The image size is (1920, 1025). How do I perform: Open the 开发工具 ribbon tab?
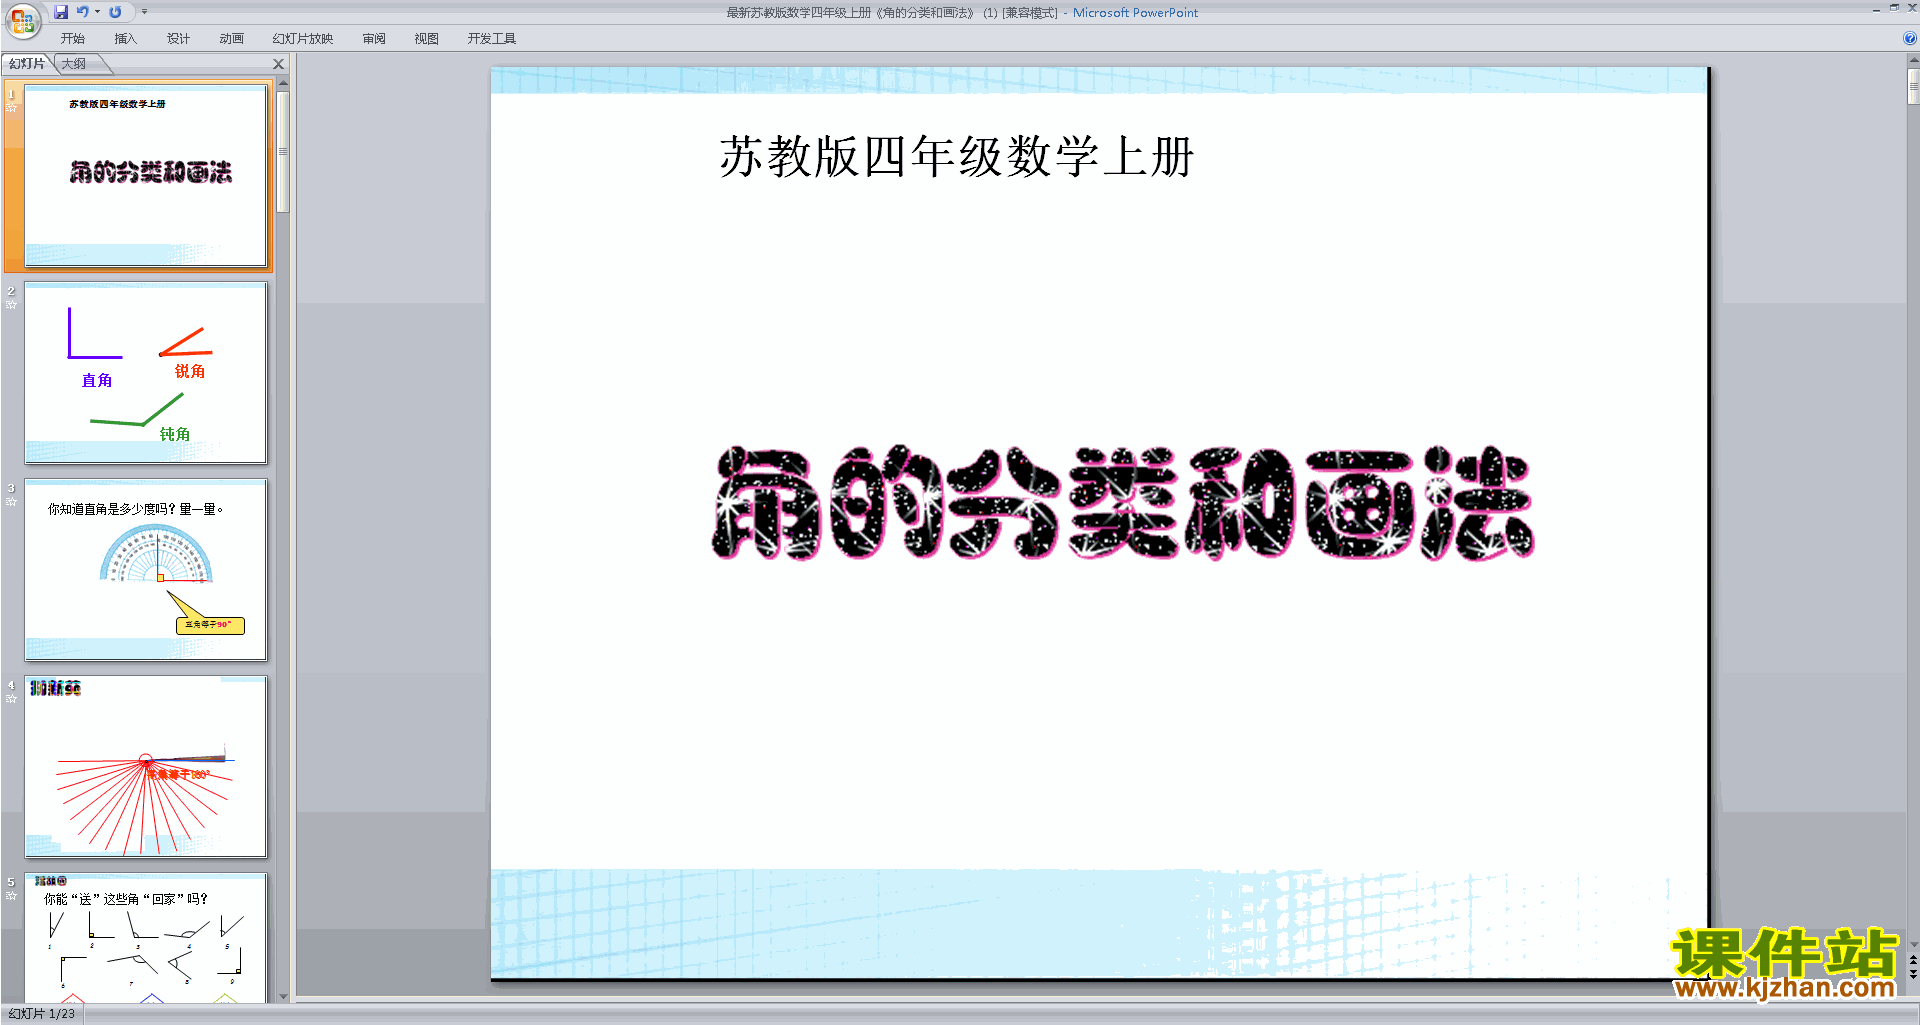pos(492,39)
